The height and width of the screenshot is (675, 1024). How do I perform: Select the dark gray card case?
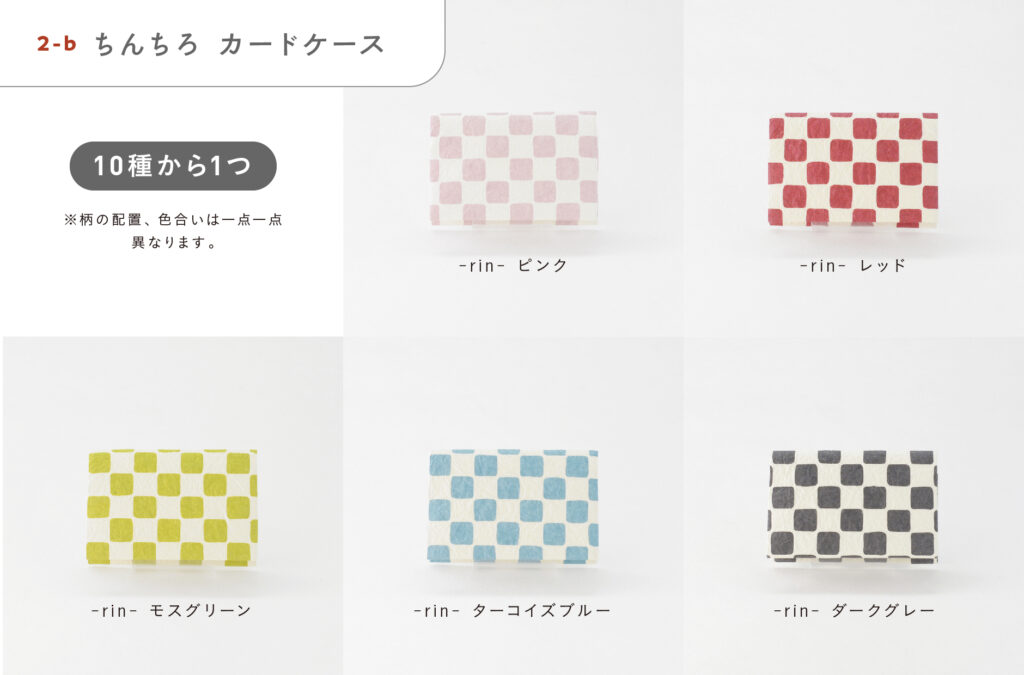click(853, 507)
